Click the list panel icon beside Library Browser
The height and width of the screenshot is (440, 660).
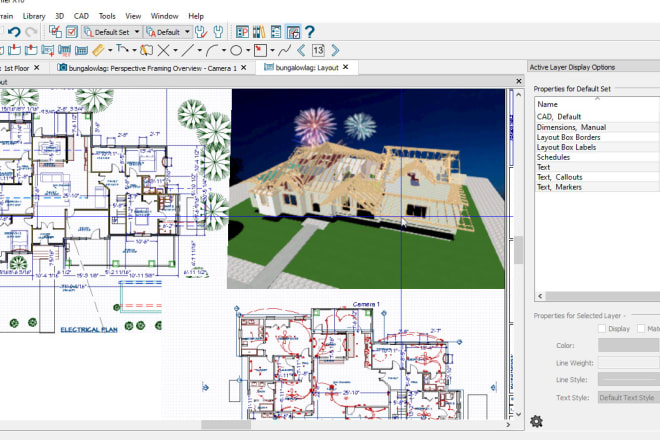pyautogui.click(x=276, y=32)
